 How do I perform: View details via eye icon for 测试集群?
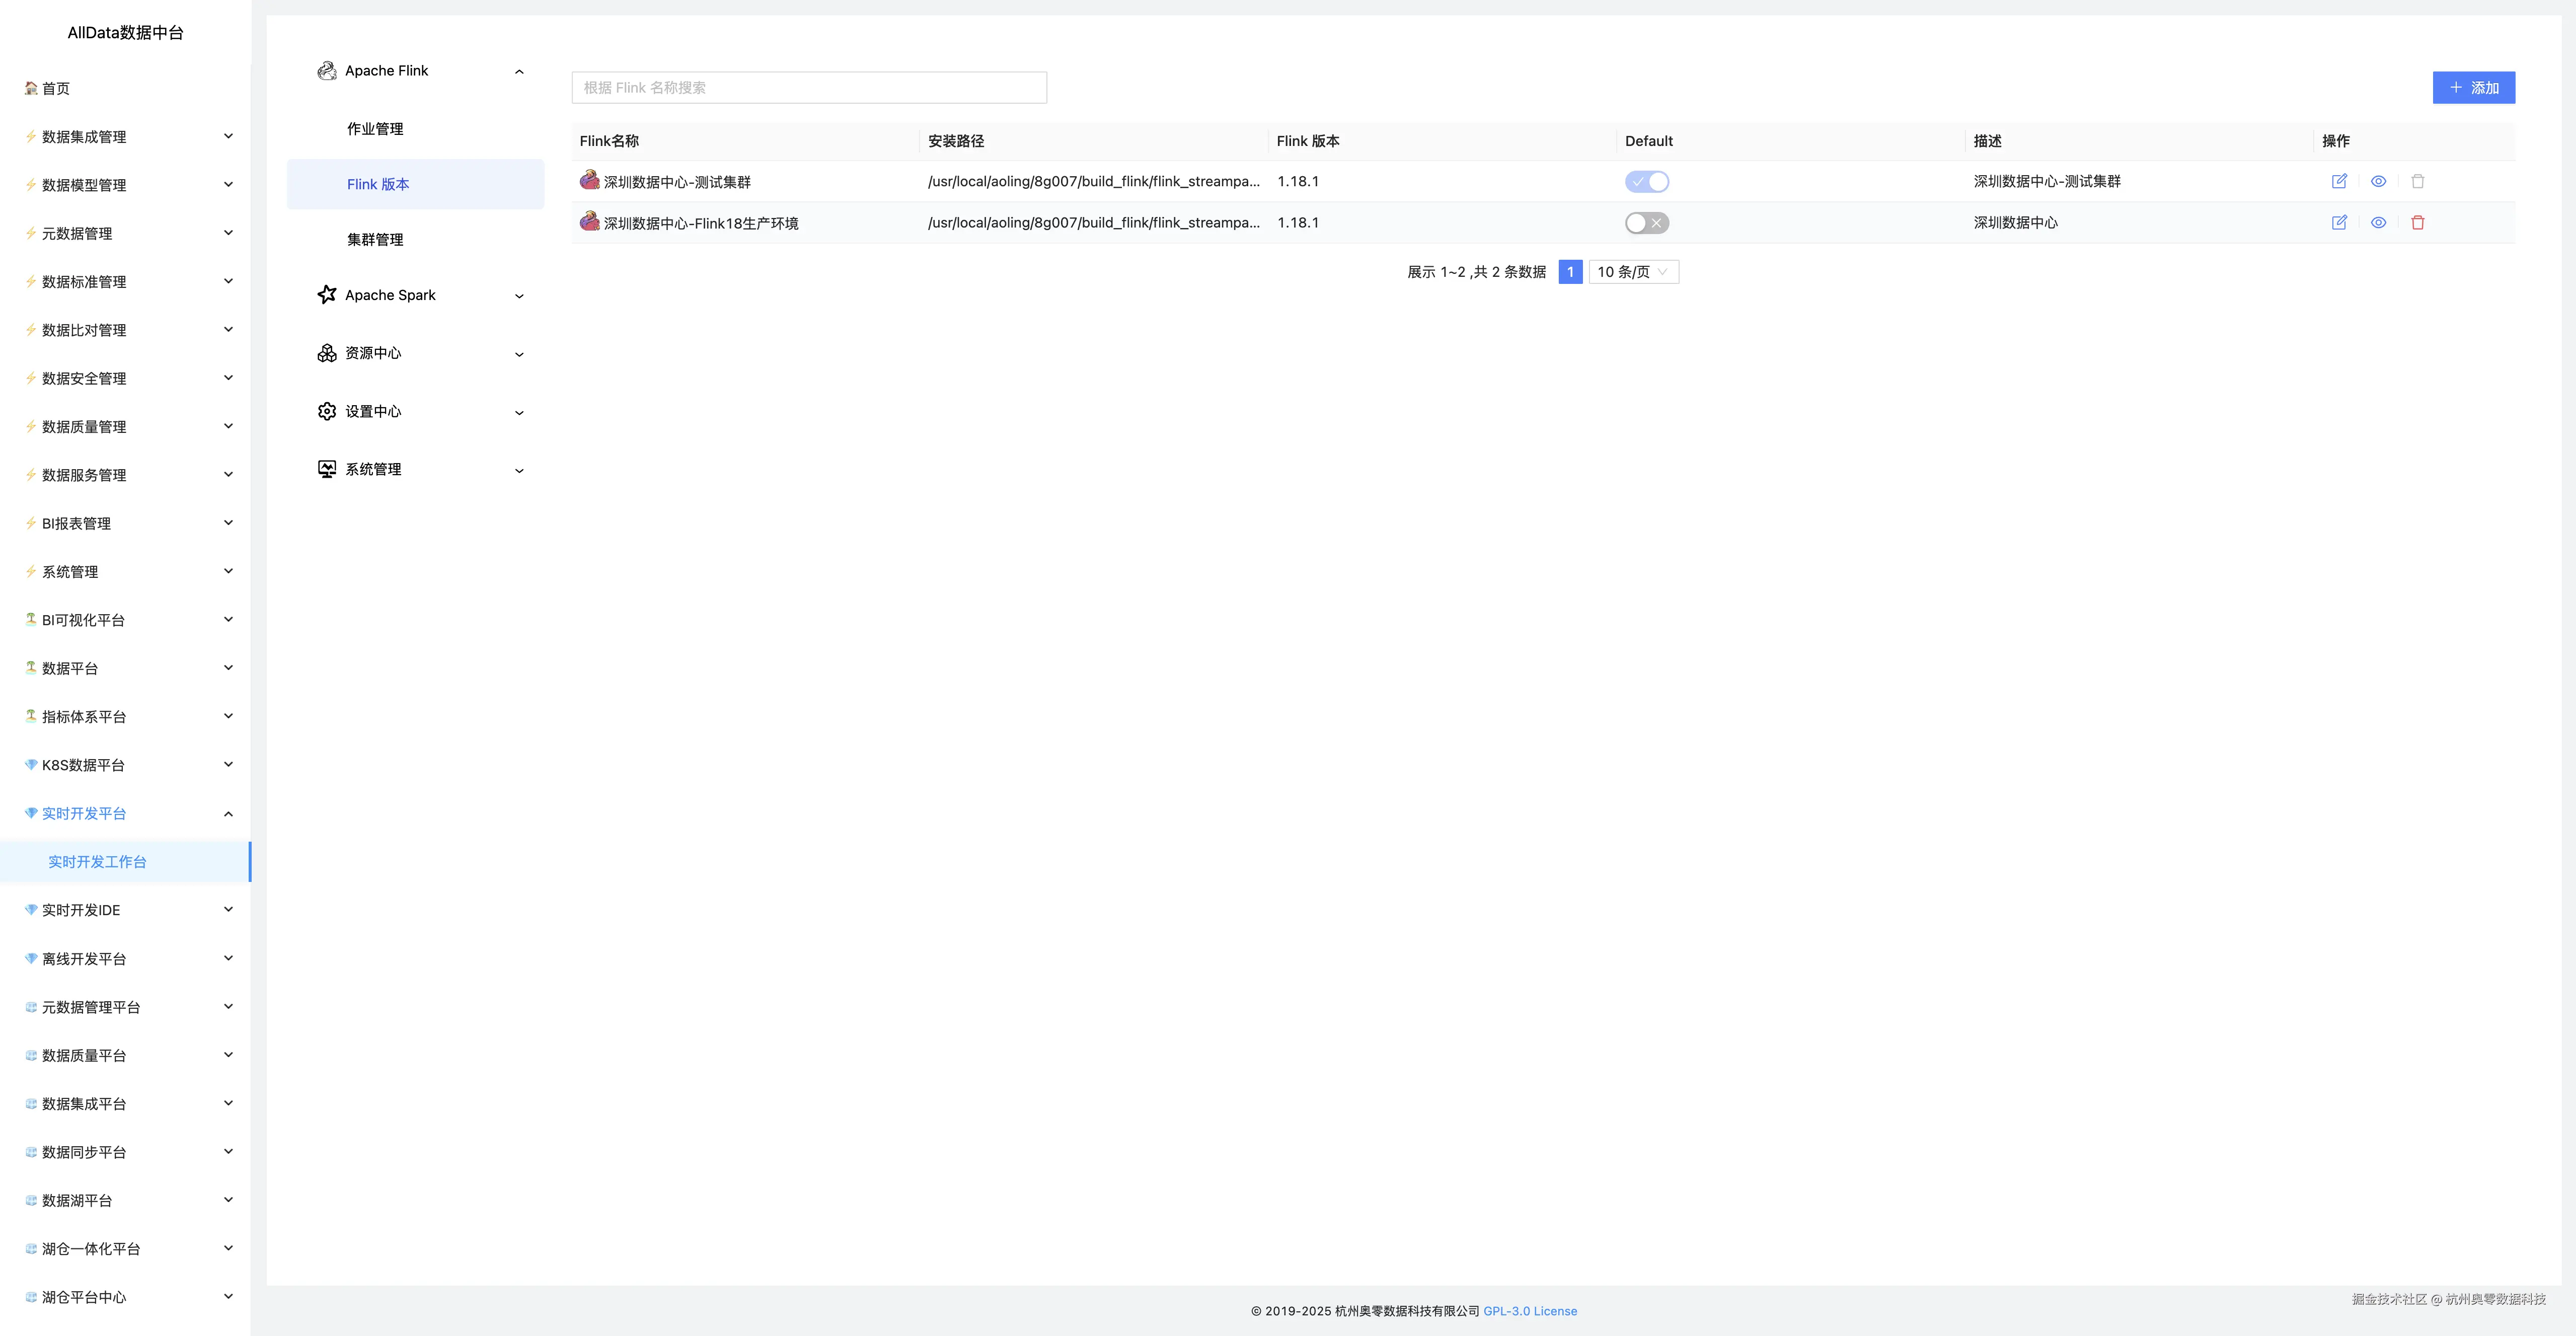pyautogui.click(x=2378, y=181)
